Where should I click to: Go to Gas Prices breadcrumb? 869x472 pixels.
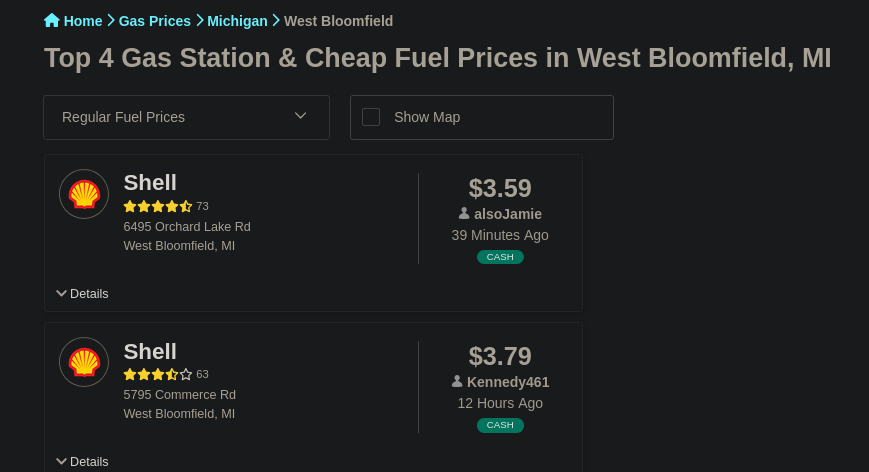click(x=155, y=21)
